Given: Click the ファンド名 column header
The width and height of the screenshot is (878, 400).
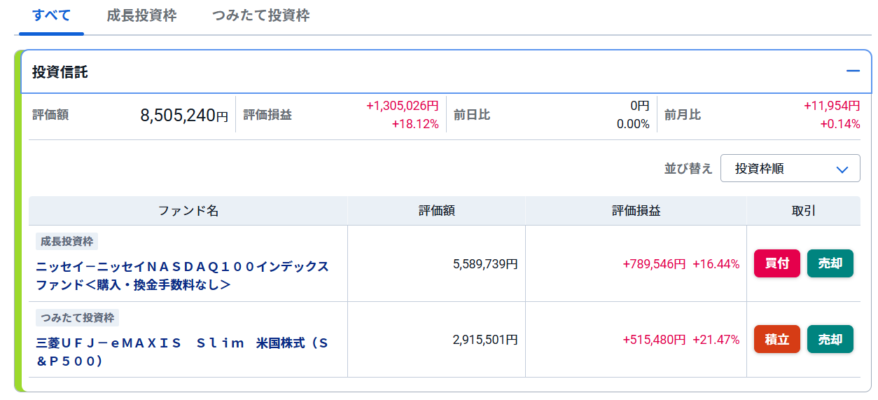Looking at the screenshot, I should pos(188,211).
